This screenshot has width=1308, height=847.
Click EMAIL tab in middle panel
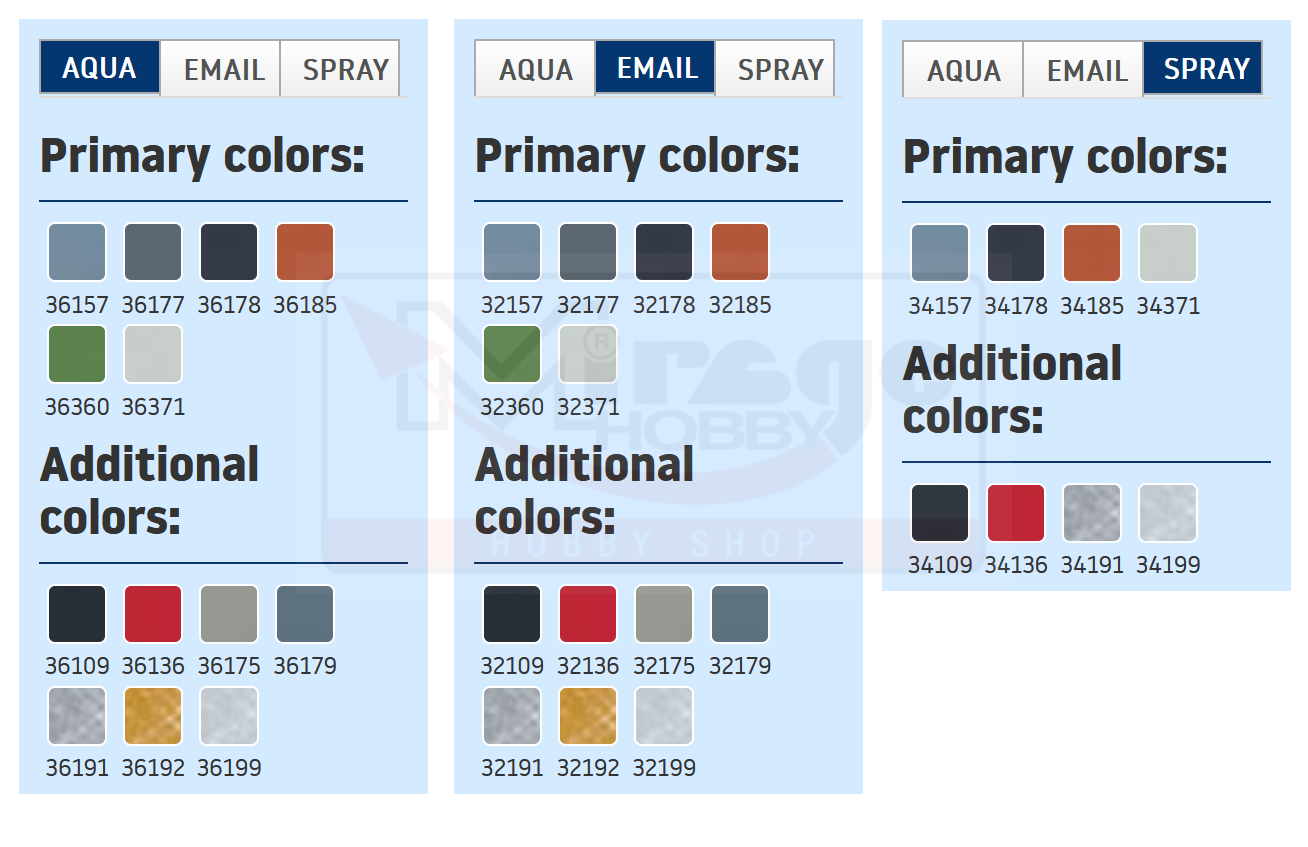point(656,68)
